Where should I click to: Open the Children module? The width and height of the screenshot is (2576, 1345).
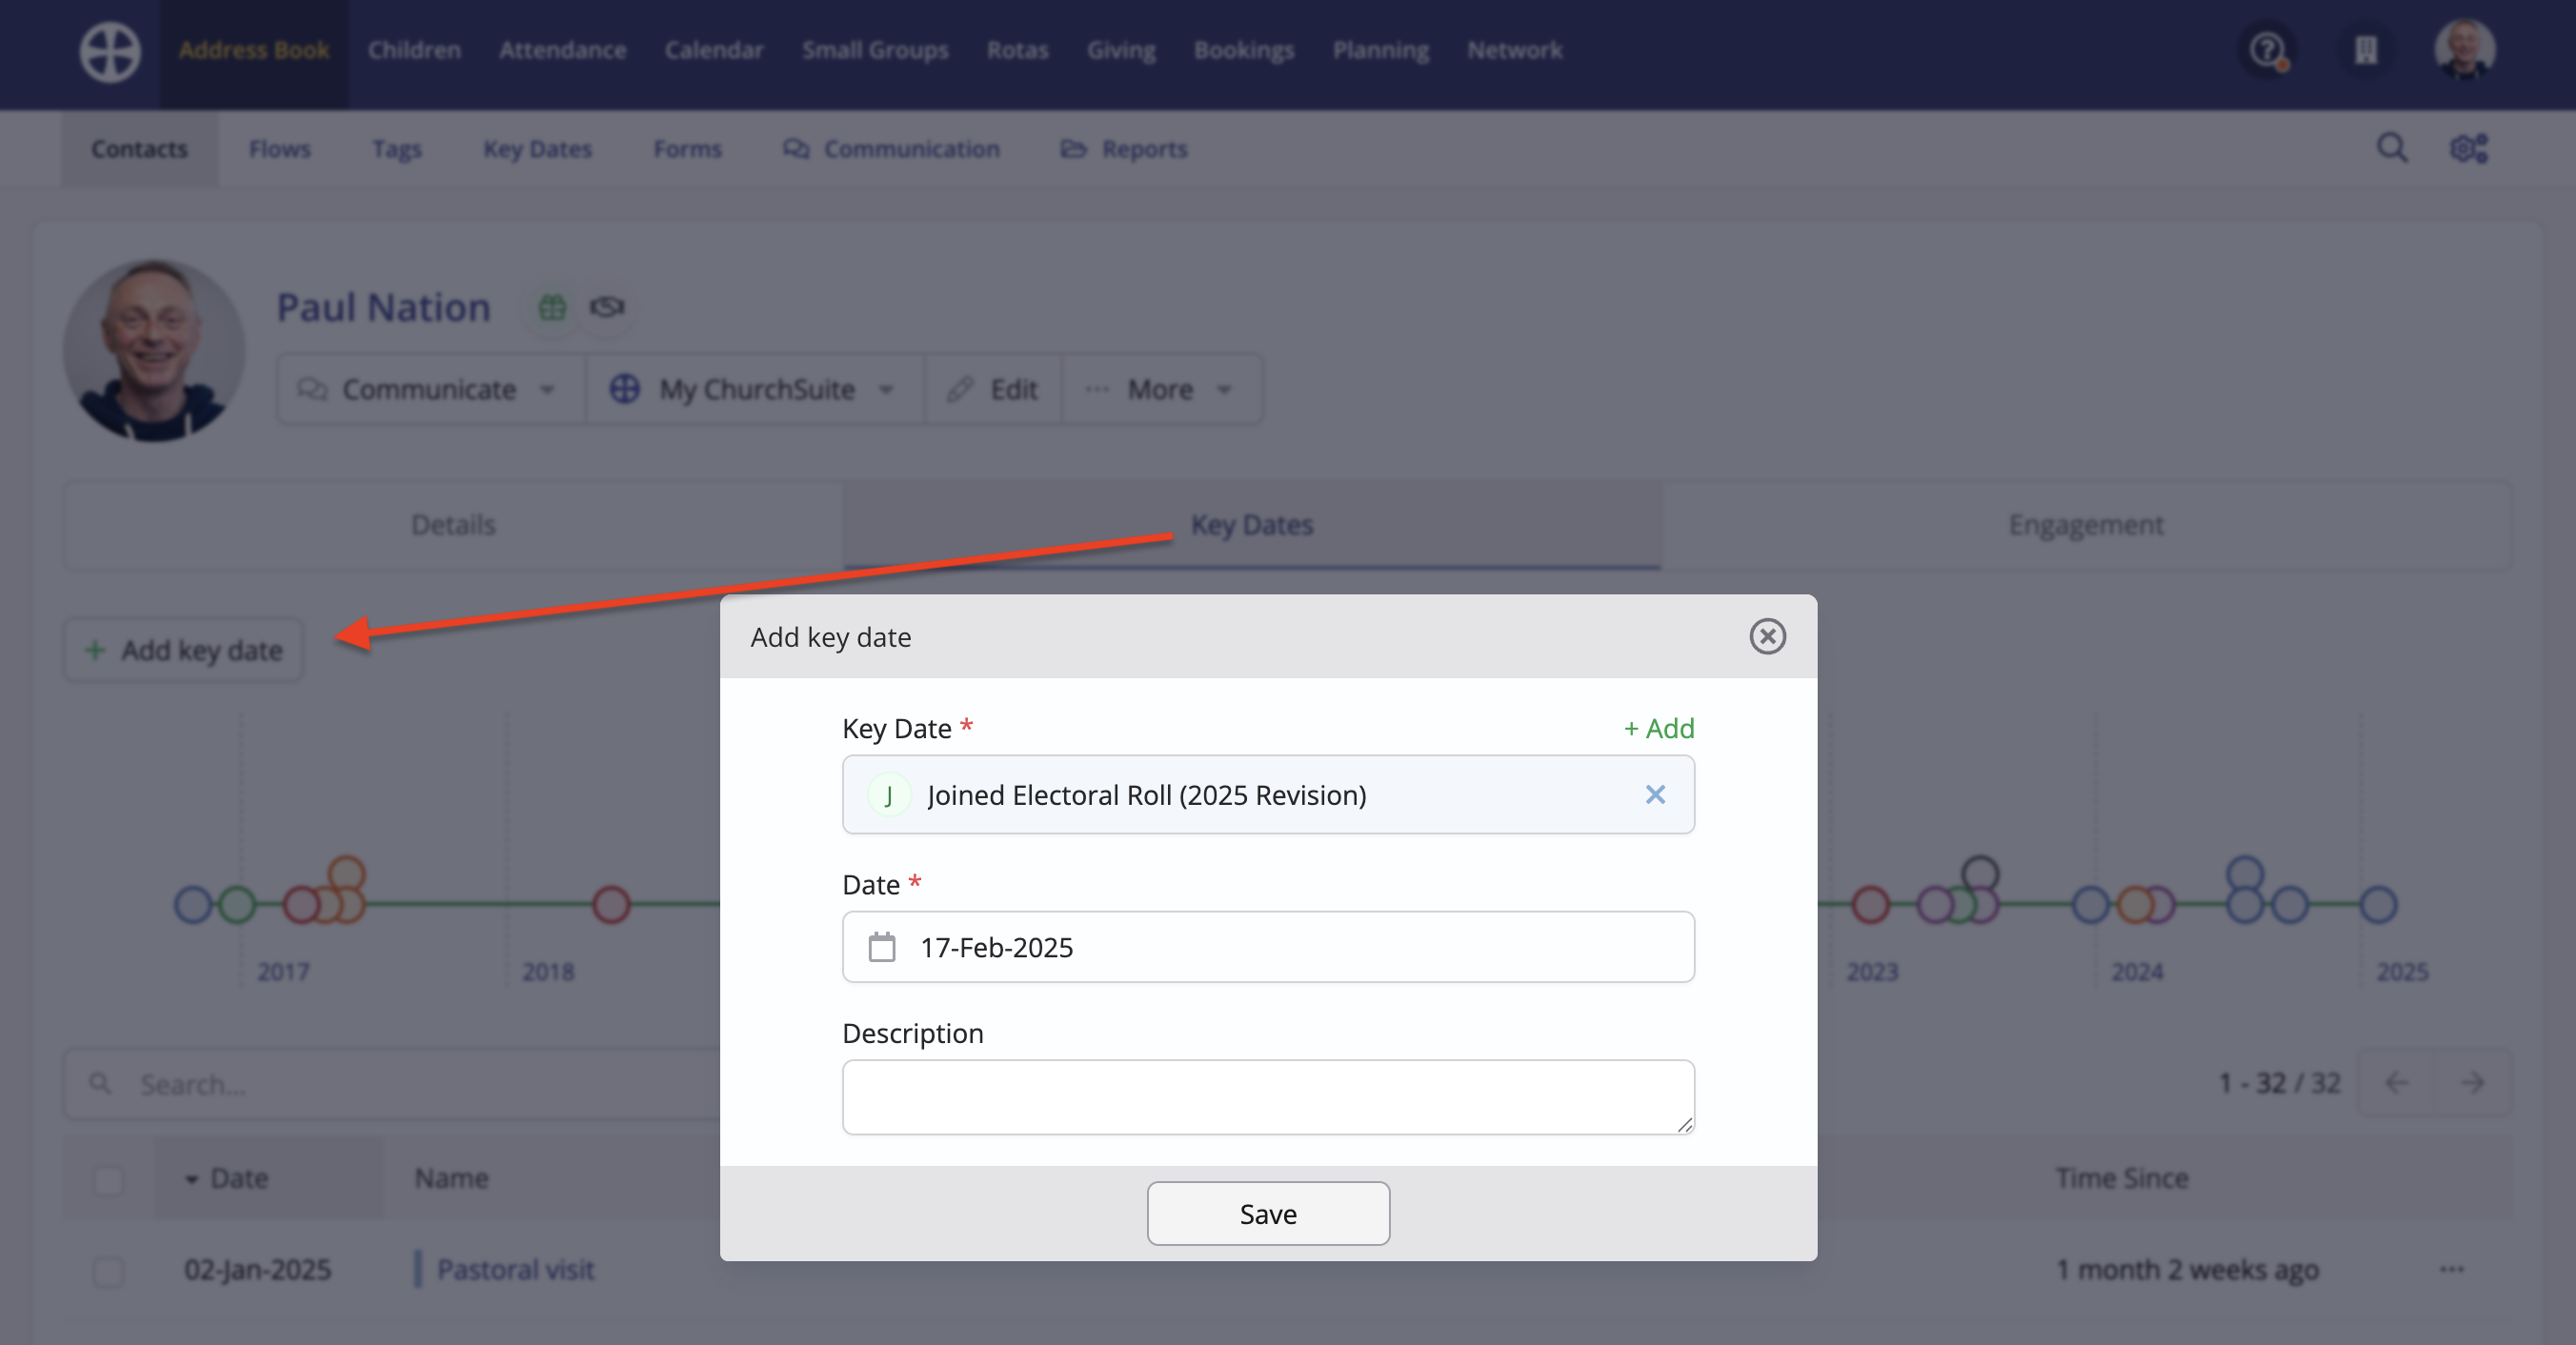tap(414, 50)
